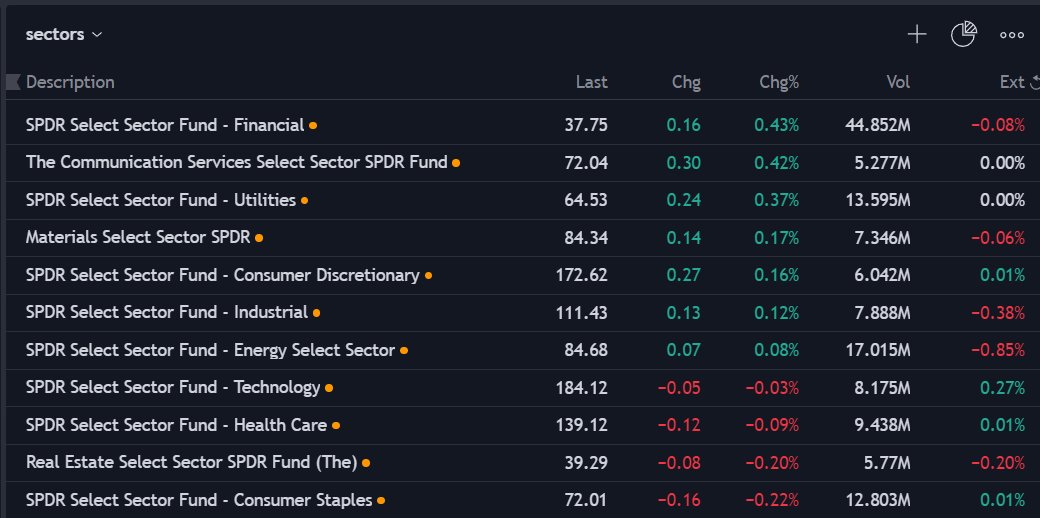
Task: Click Health Care volume 9.438M
Action: click(882, 425)
